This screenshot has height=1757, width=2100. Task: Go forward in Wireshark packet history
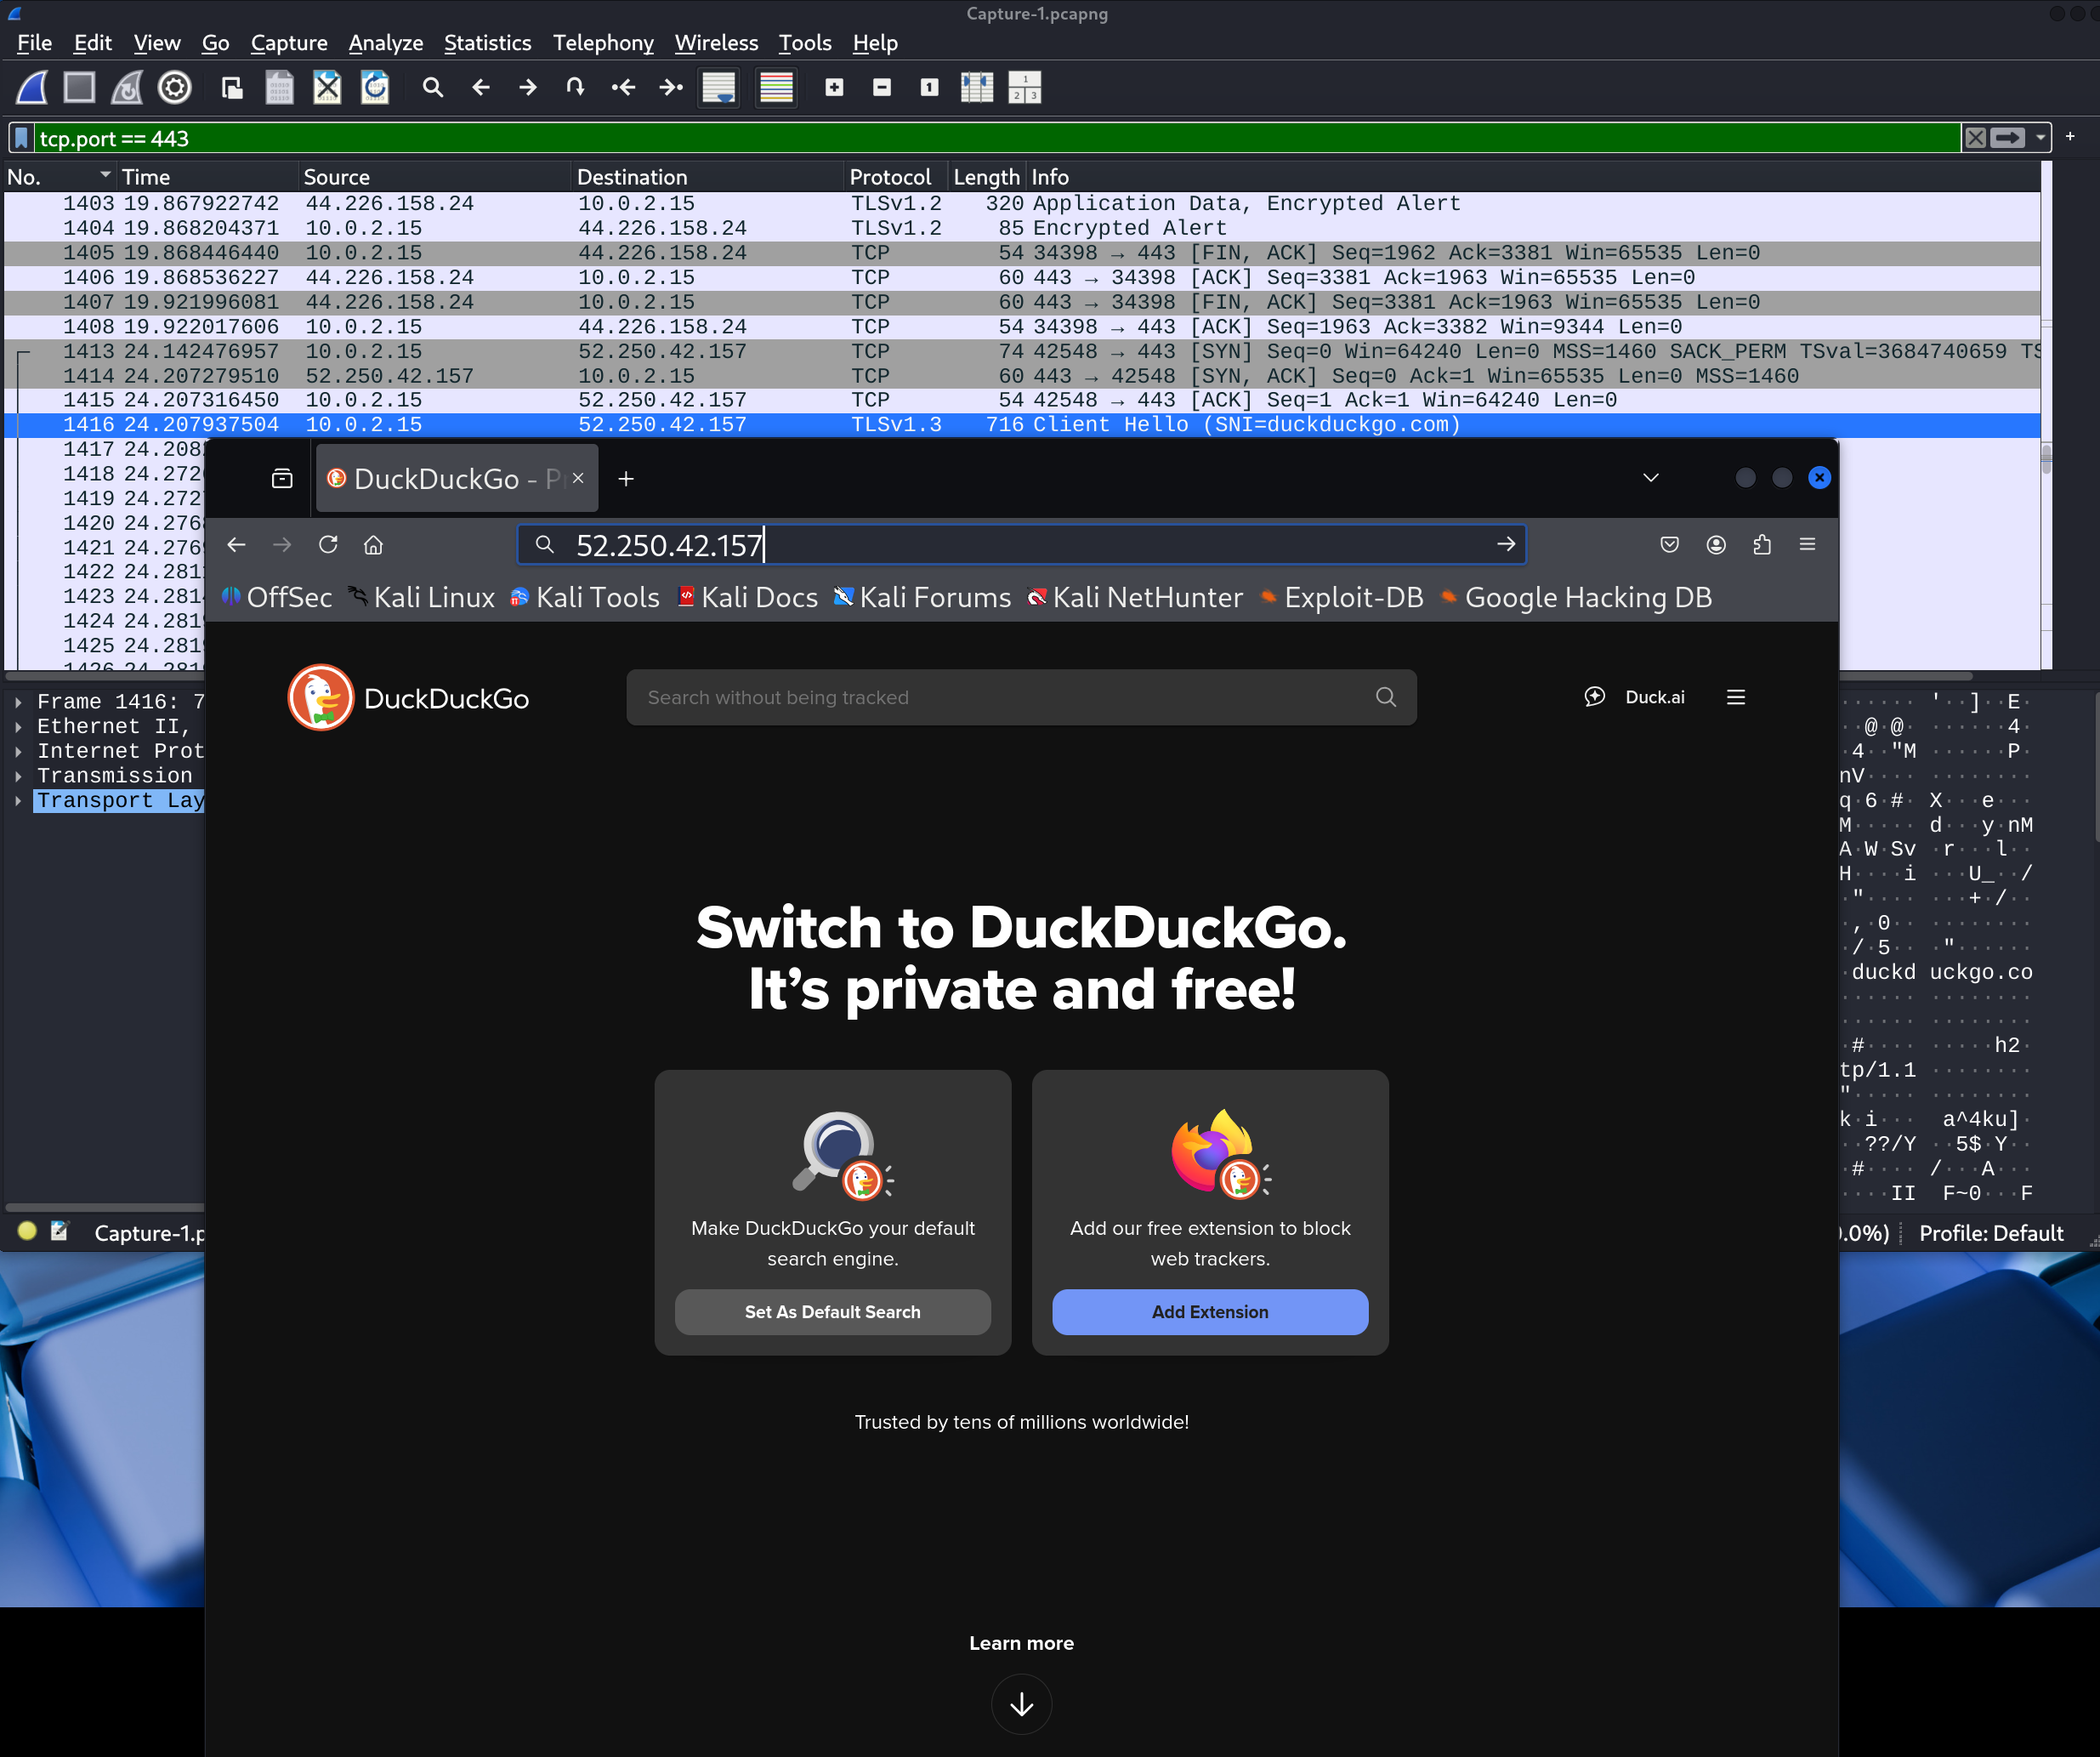(528, 88)
